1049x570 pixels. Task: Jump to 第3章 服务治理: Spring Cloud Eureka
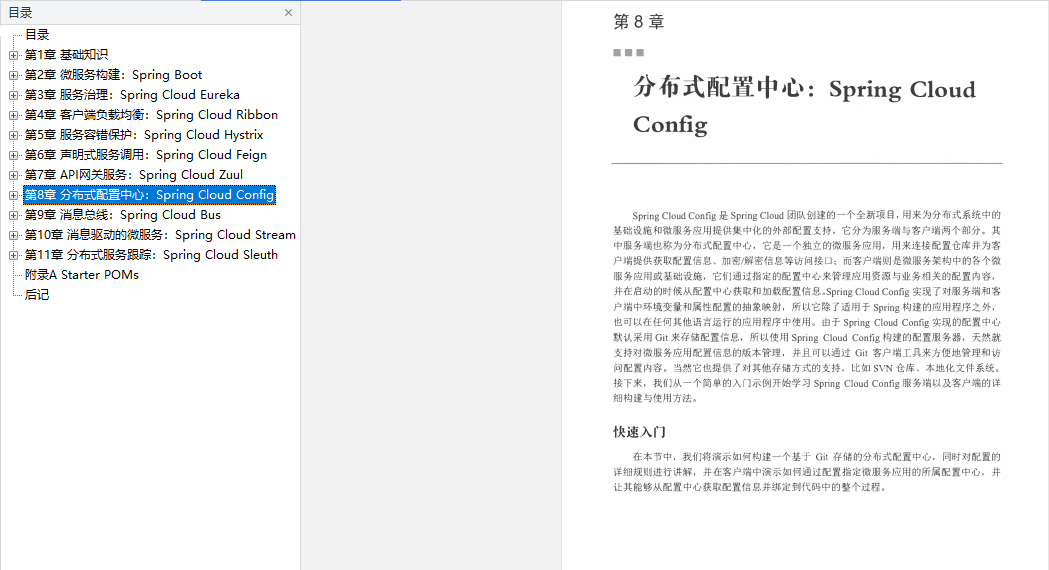(x=132, y=95)
